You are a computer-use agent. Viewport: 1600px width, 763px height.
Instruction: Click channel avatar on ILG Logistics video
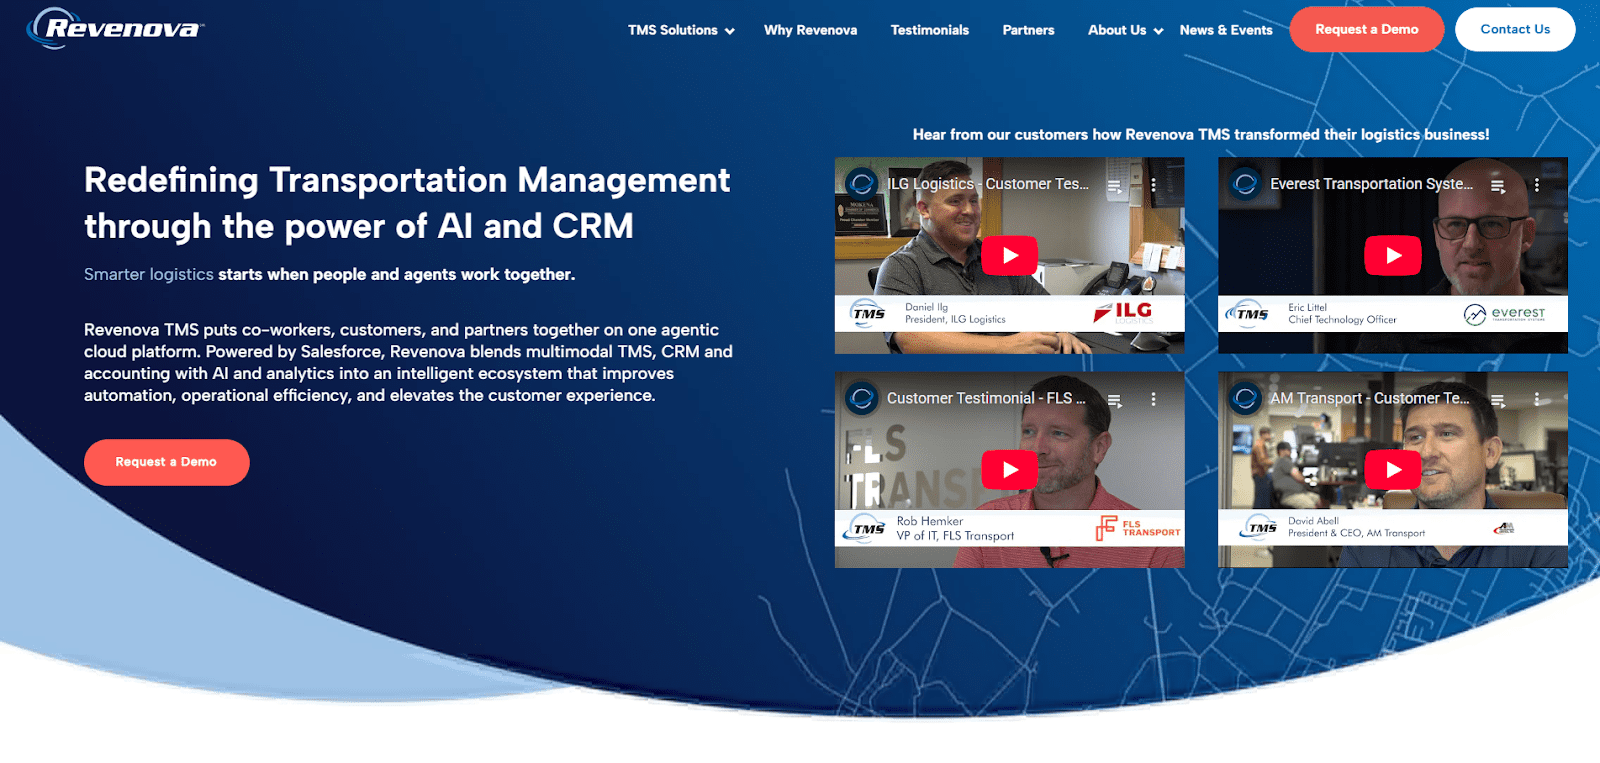(x=861, y=184)
